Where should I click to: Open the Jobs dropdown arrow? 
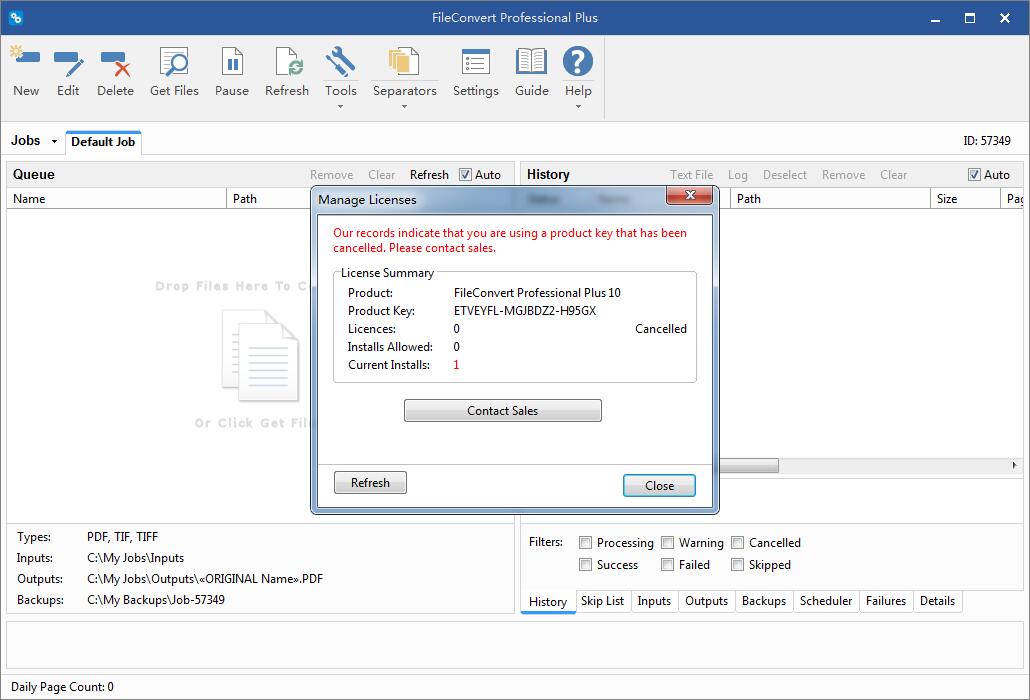pos(53,141)
